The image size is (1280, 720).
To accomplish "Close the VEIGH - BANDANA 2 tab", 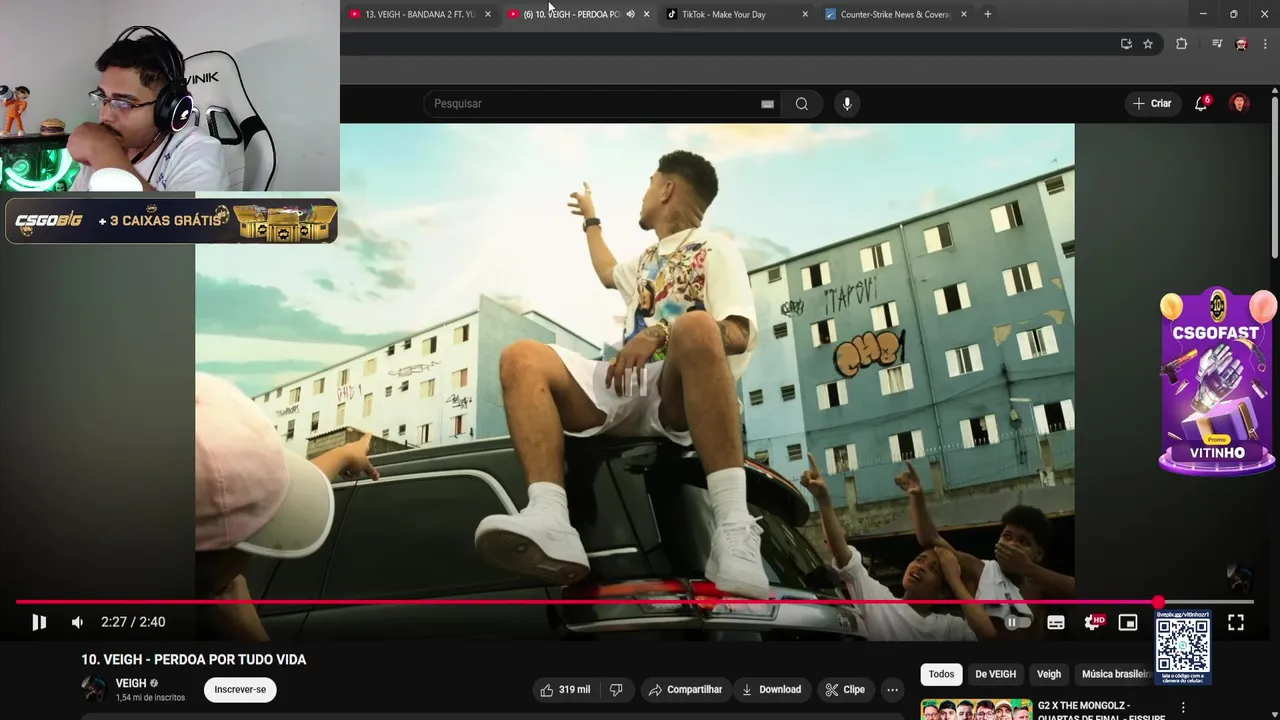I will [x=488, y=14].
